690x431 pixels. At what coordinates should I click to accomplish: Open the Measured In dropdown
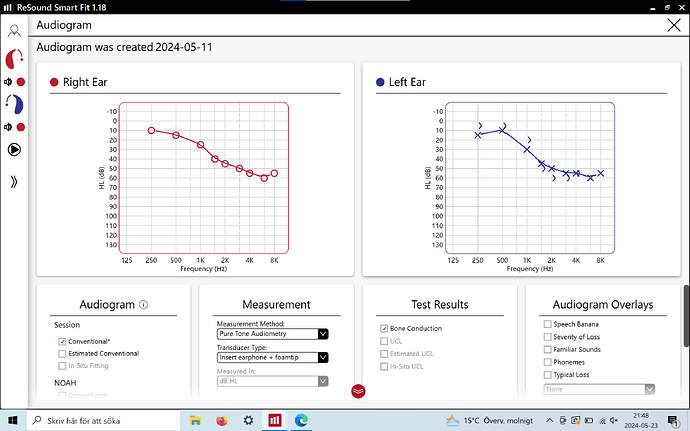coord(272,381)
